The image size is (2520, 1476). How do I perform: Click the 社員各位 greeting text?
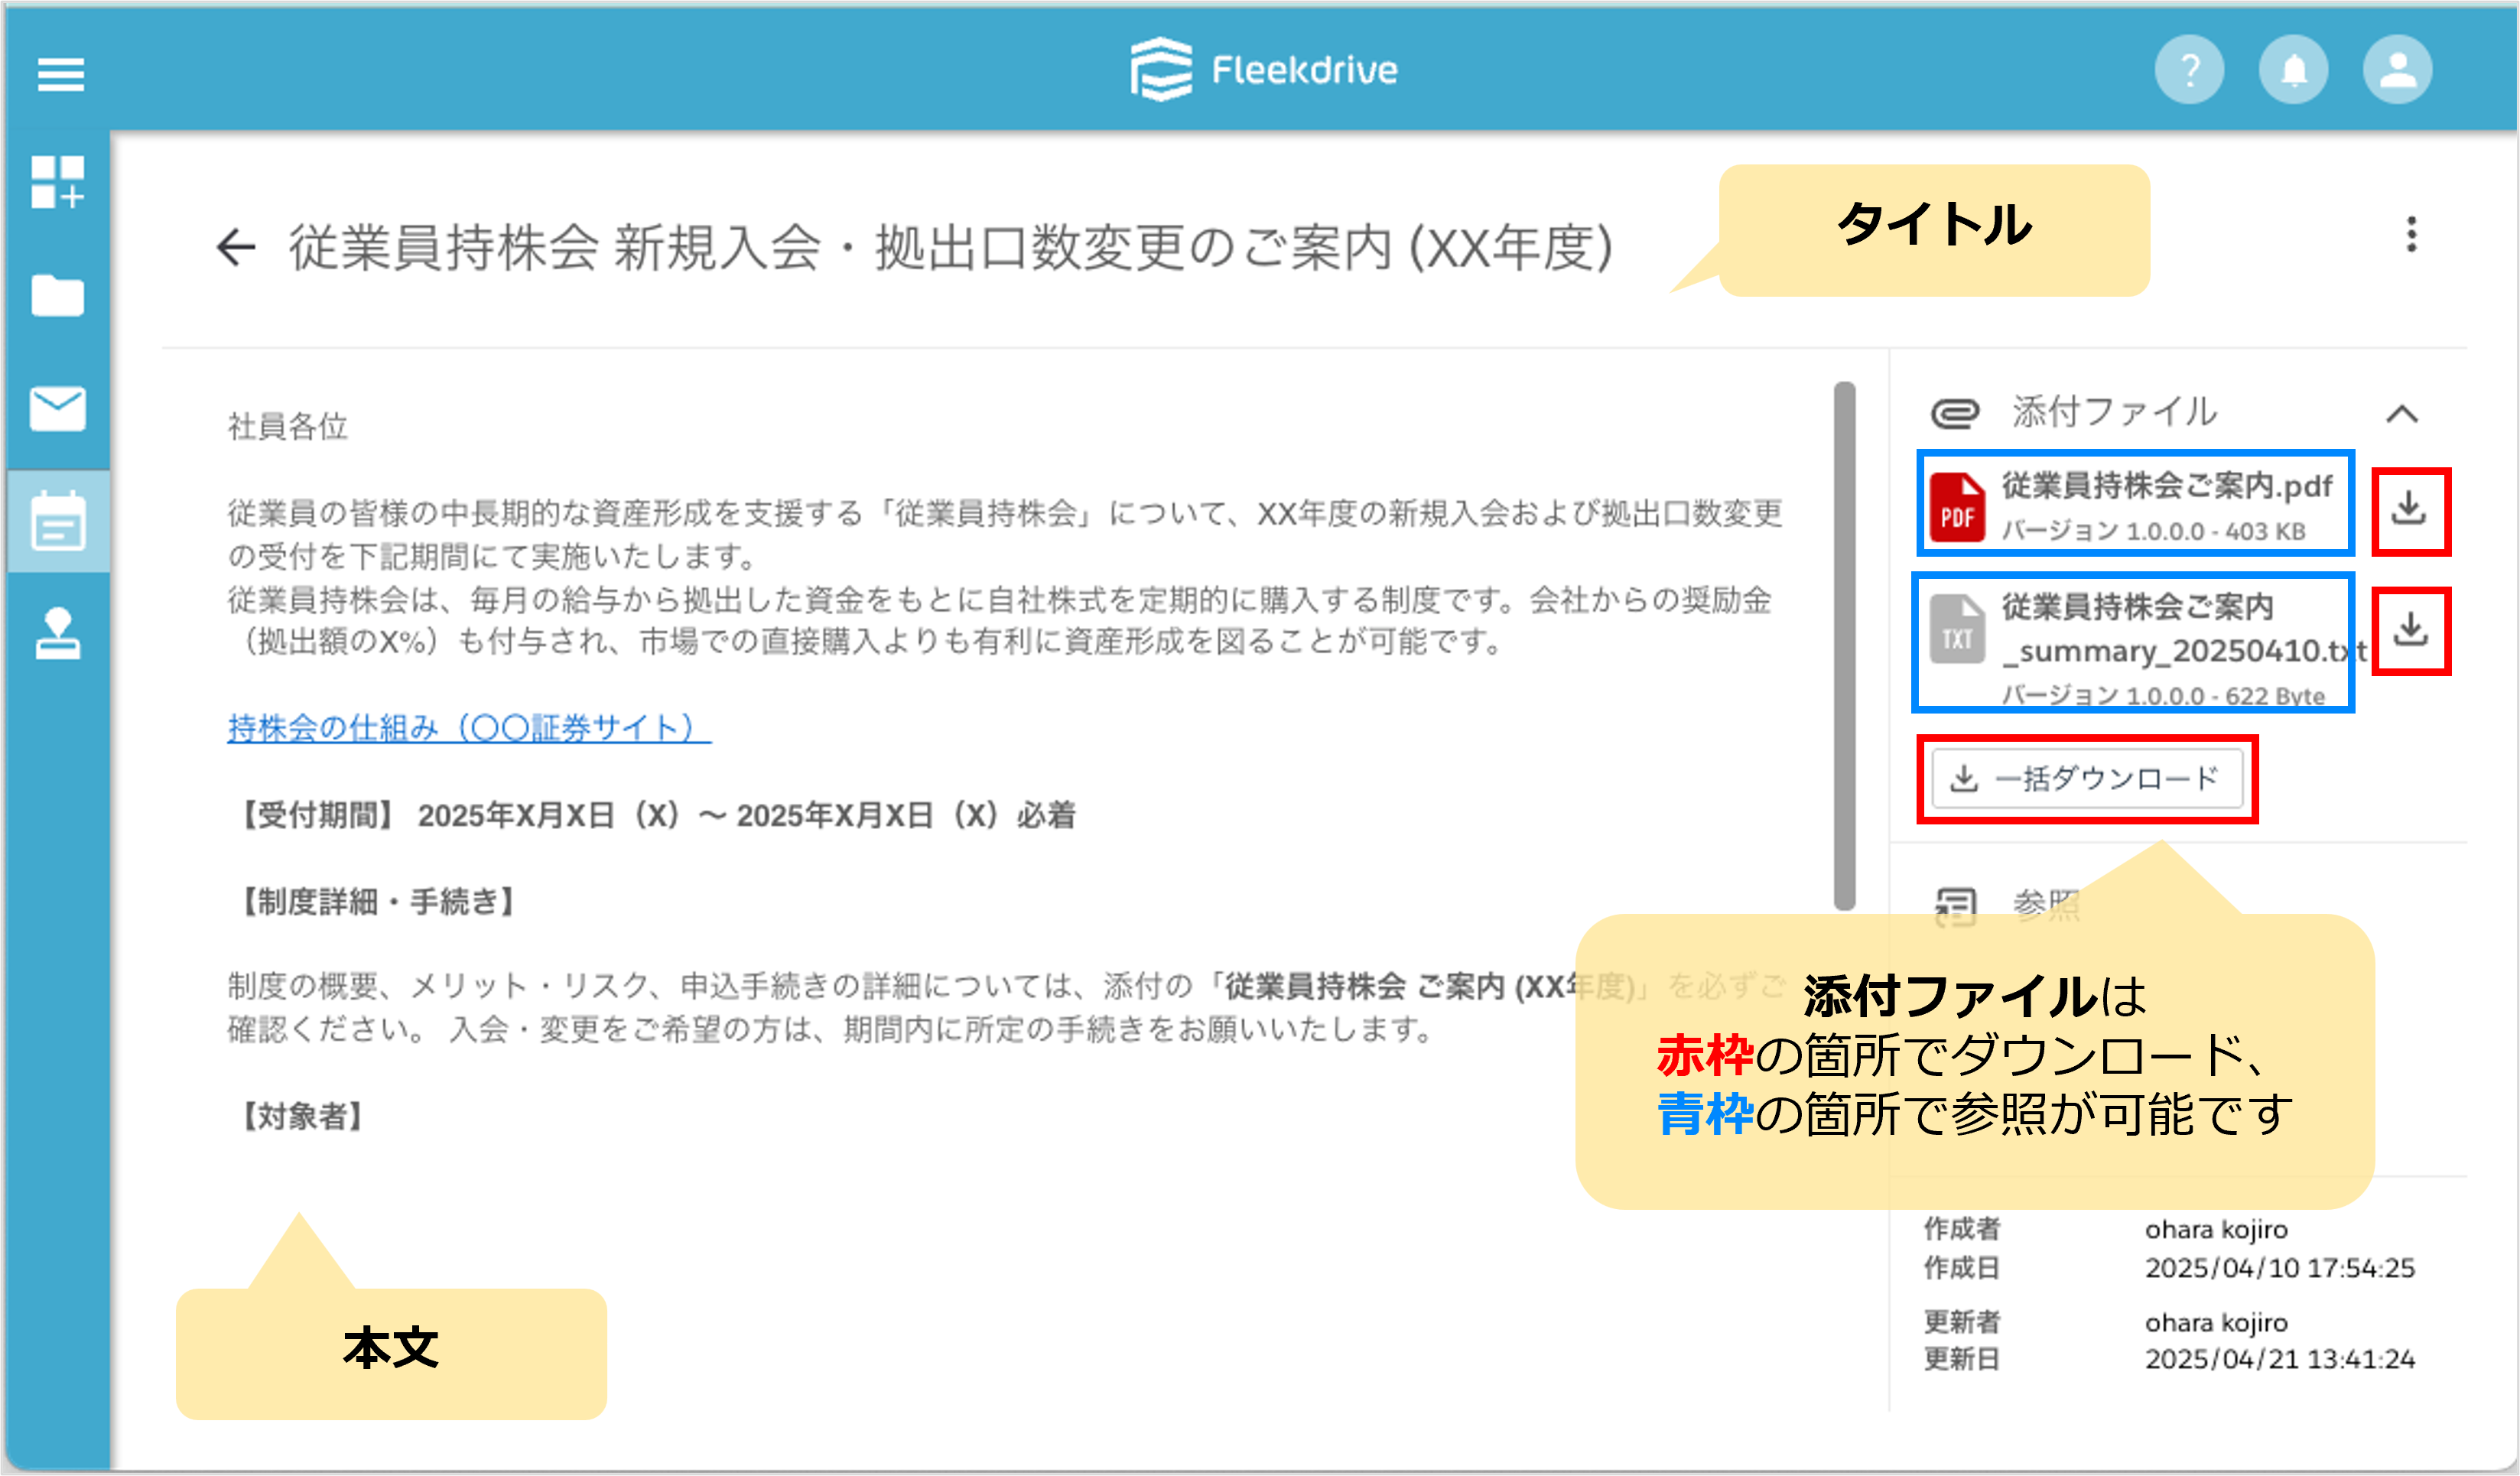[x=288, y=427]
